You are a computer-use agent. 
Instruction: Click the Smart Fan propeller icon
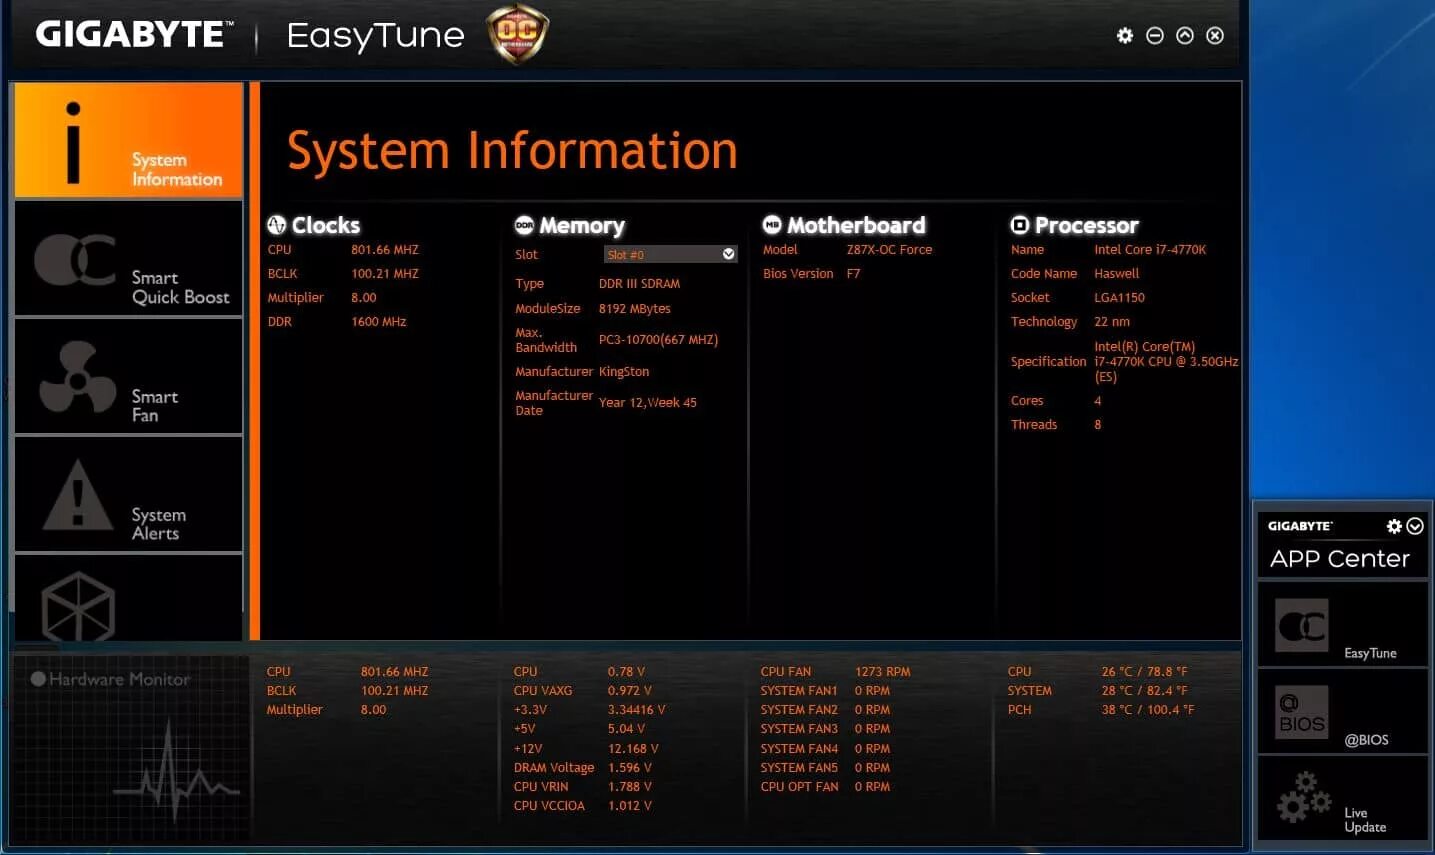pos(78,378)
